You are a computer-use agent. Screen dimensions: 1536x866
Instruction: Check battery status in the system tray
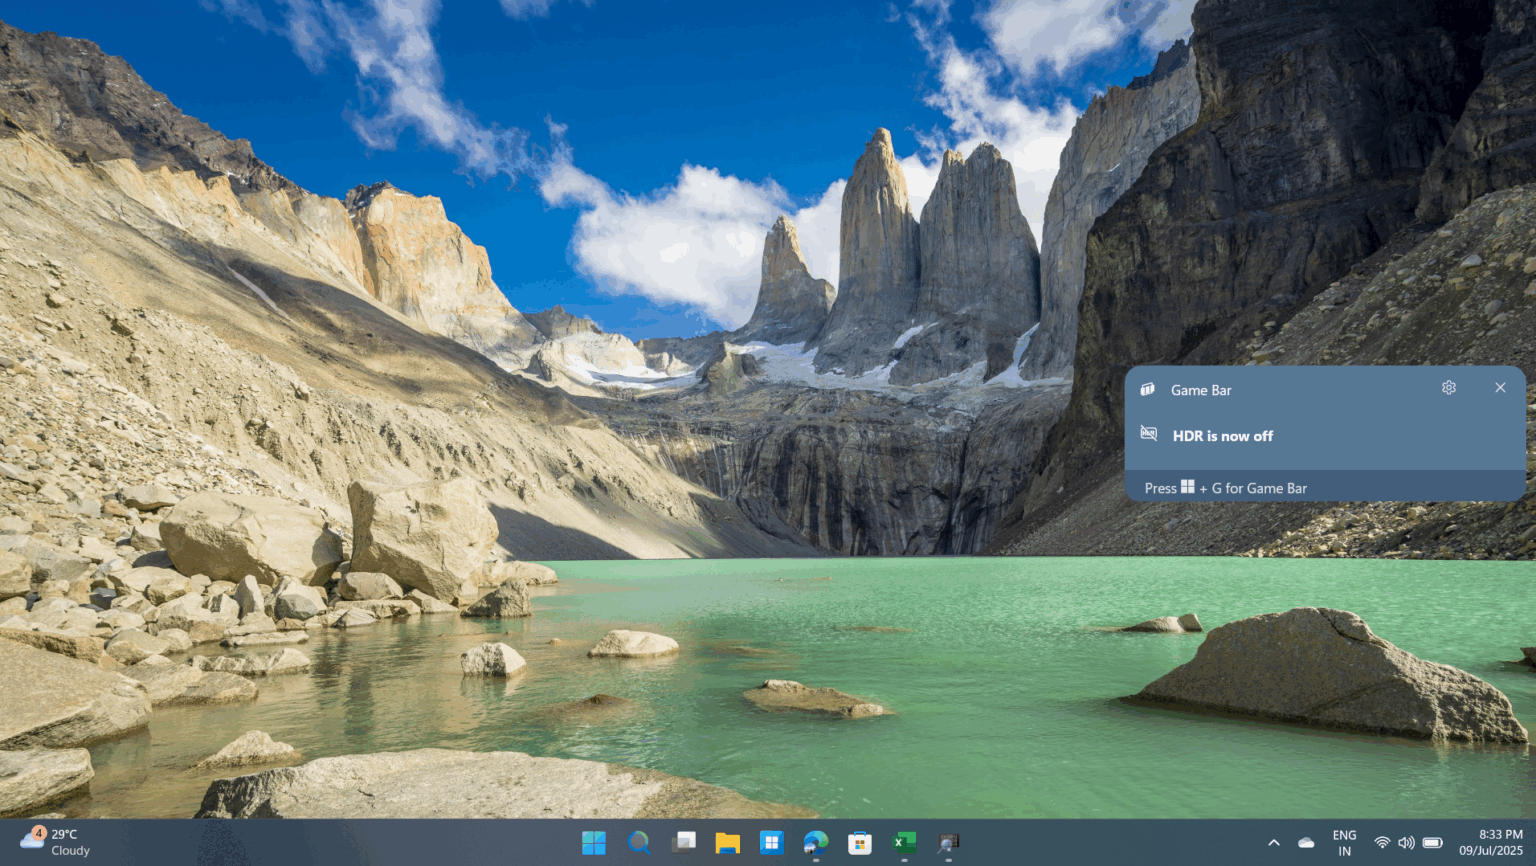coord(1431,843)
